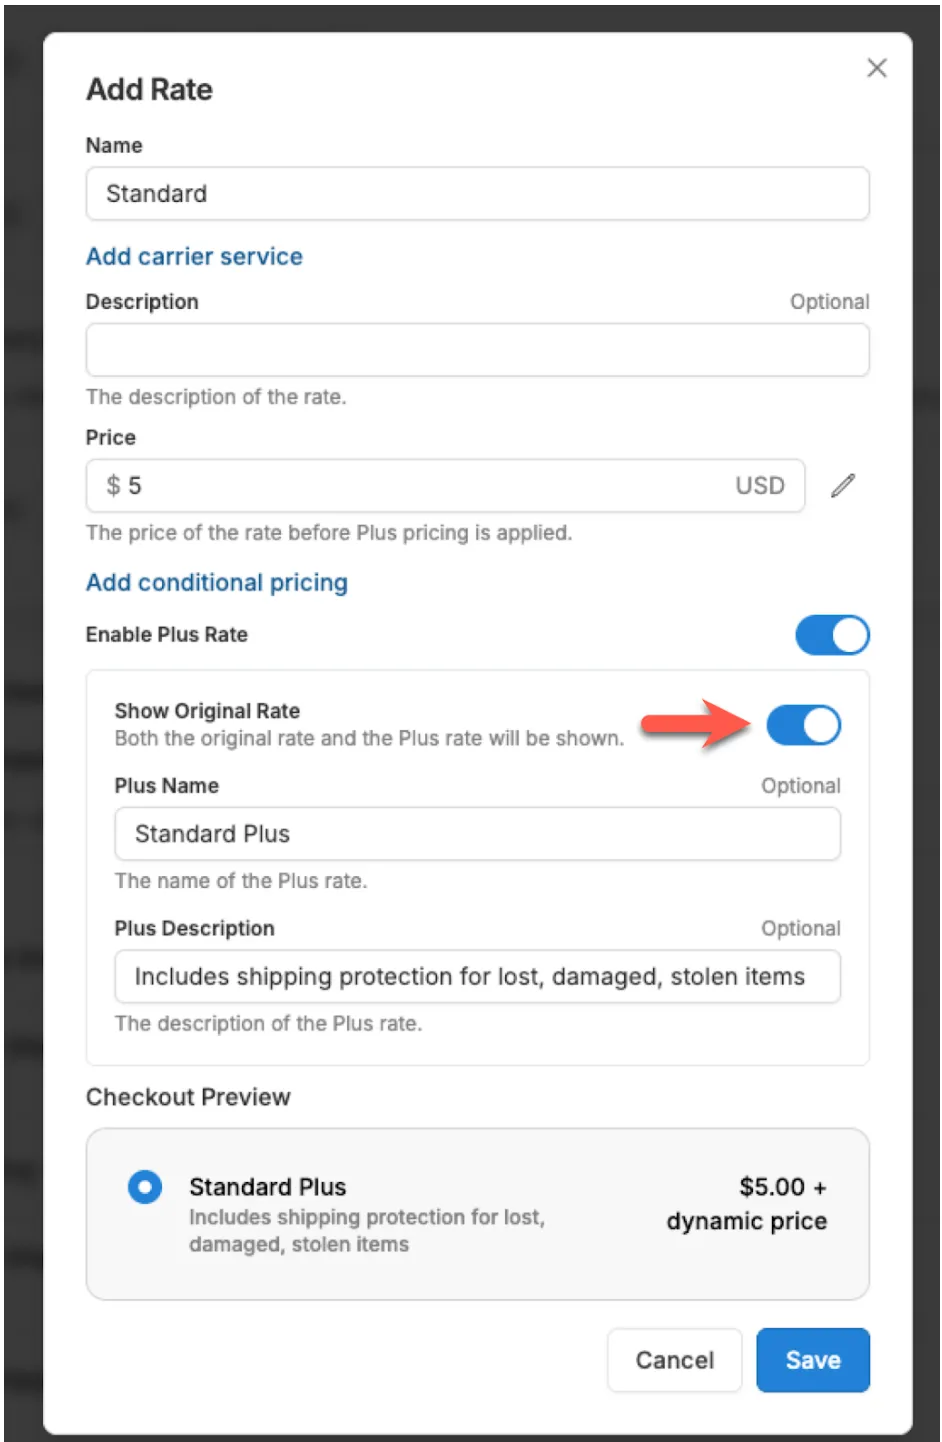Image resolution: width=942 pixels, height=1442 pixels.
Task: Close the Add Rate dialog
Action: [x=877, y=68]
